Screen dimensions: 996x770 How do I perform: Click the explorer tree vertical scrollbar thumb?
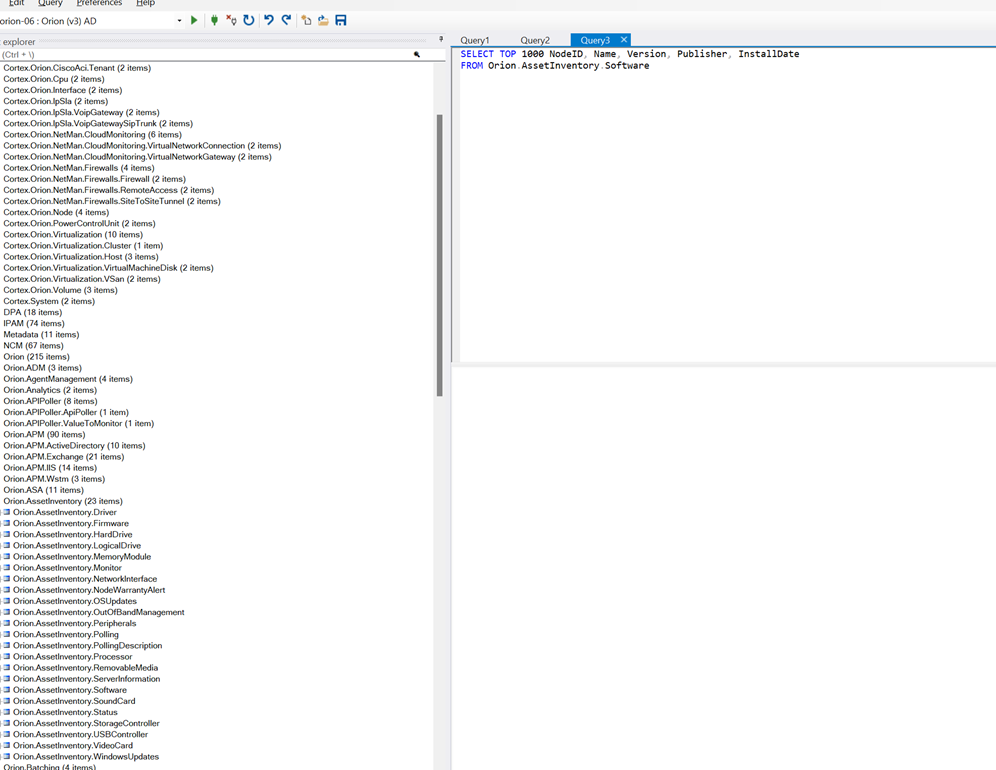[440, 255]
